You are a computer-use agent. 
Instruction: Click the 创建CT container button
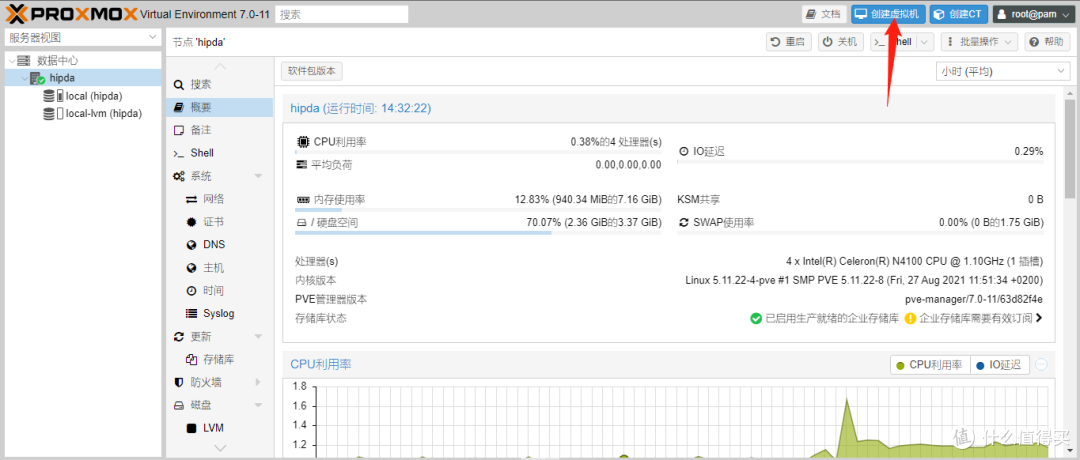(x=957, y=14)
